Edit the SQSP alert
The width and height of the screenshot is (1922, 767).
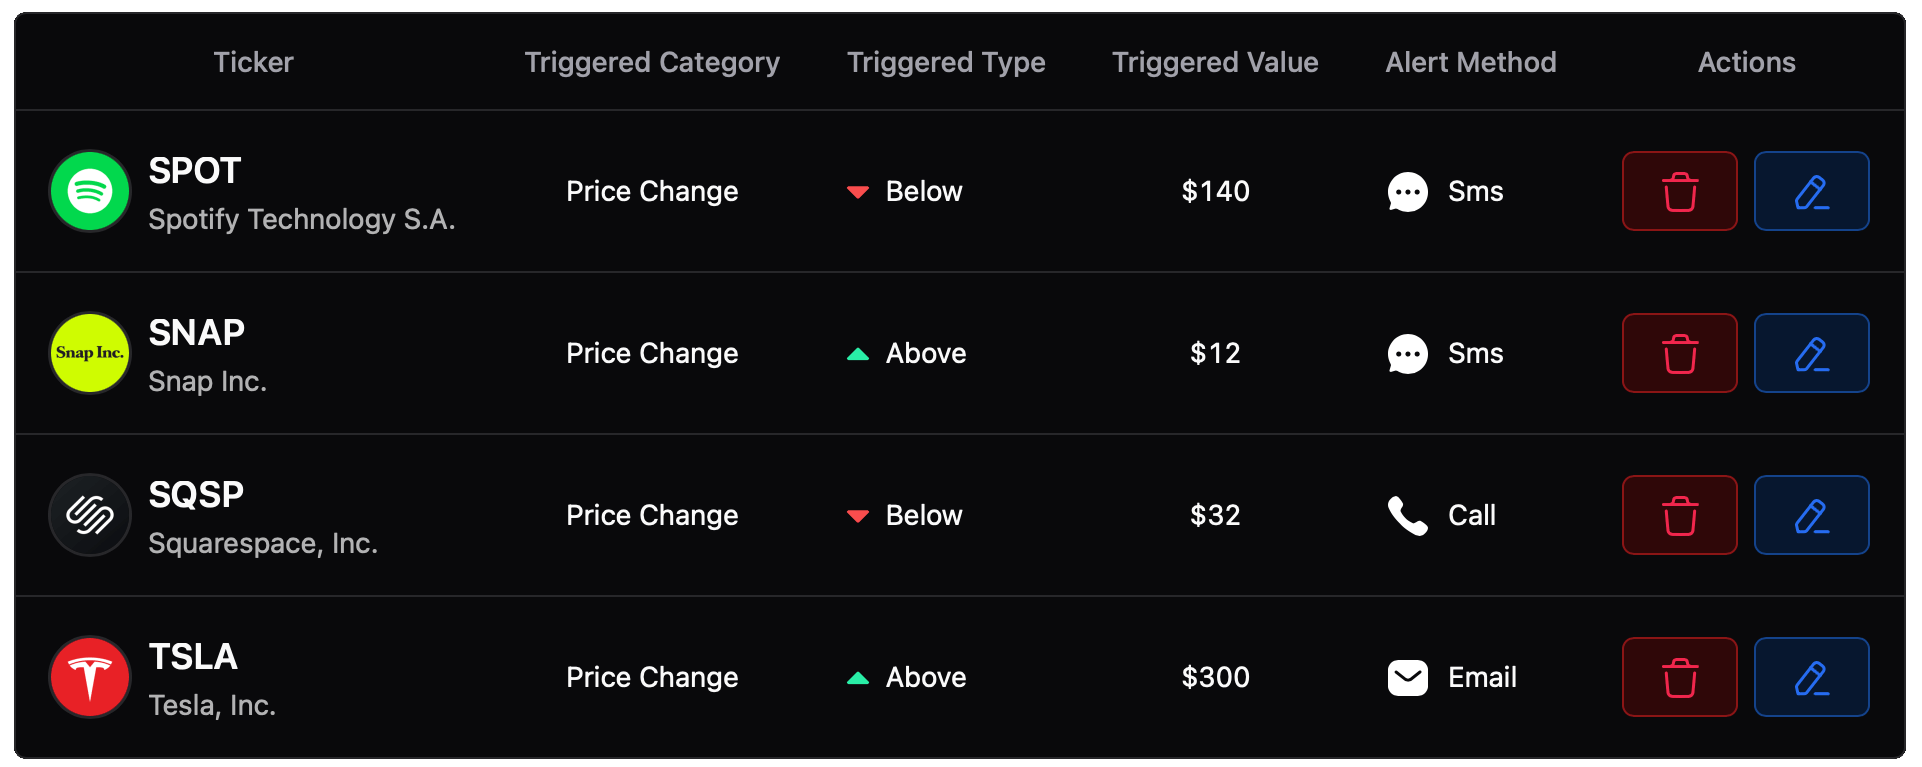click(1811, 515)
